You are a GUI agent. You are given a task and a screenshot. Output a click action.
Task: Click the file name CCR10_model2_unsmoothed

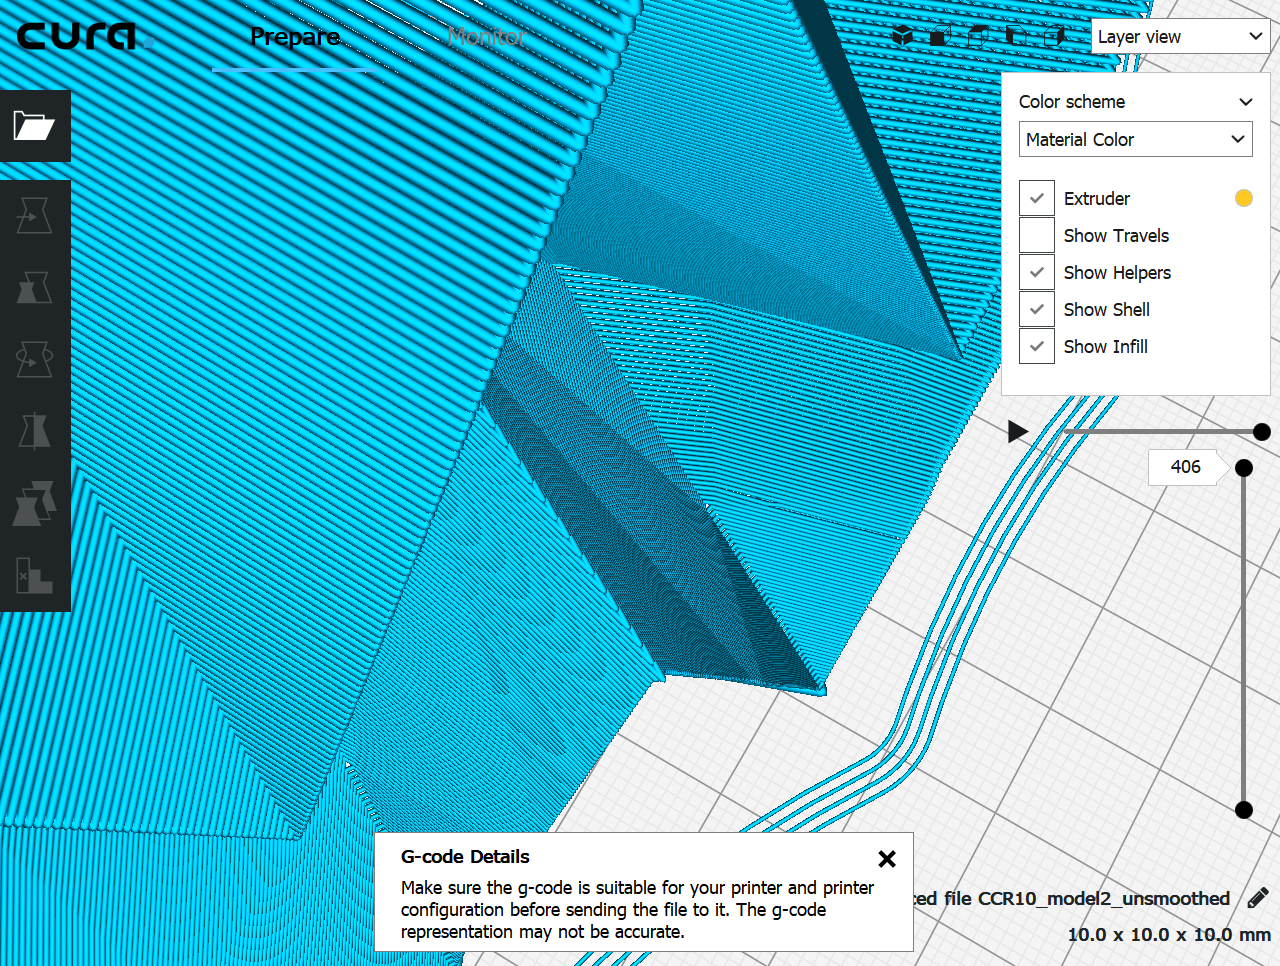point(1104,898)
